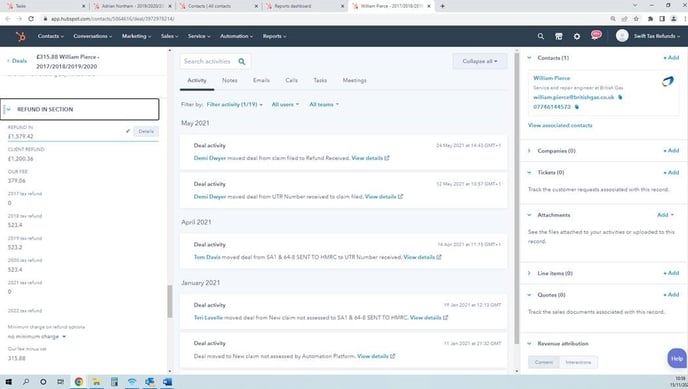Switch to the Emails tab
The height and width of the screenshot is (389, 688).
pyautogui.click(x=262, y=80)
